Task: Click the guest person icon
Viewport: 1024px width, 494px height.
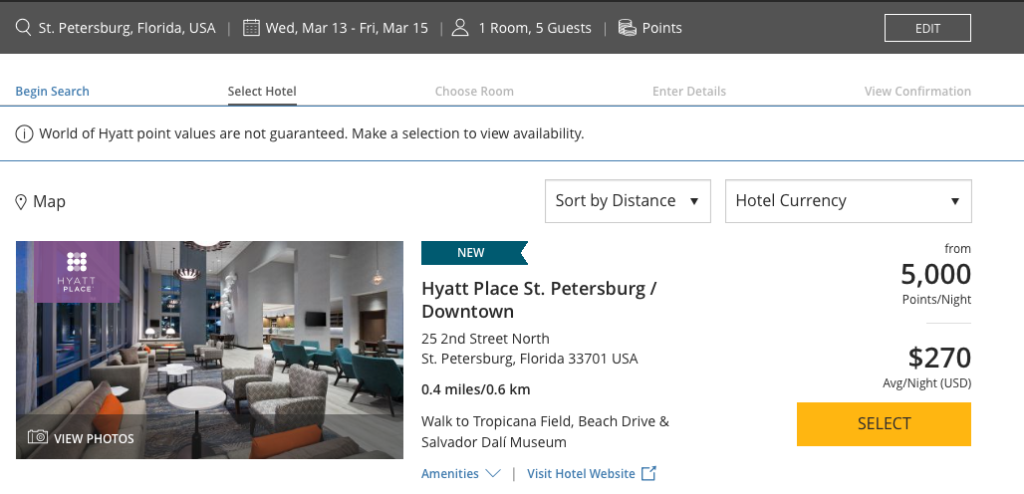Action: click(460, 28)
